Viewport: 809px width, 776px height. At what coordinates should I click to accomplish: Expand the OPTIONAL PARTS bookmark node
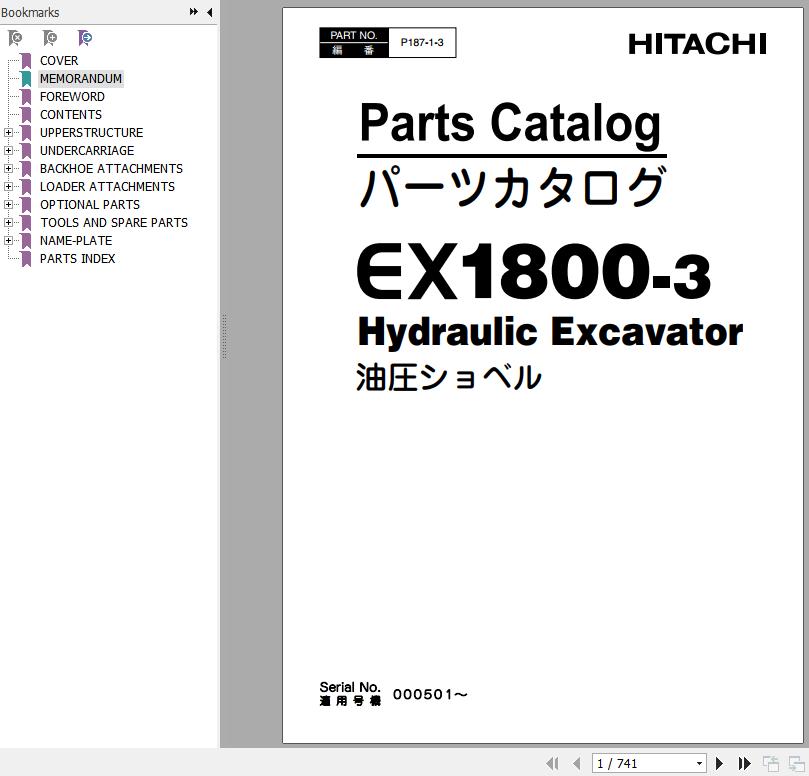click(8, 205)
